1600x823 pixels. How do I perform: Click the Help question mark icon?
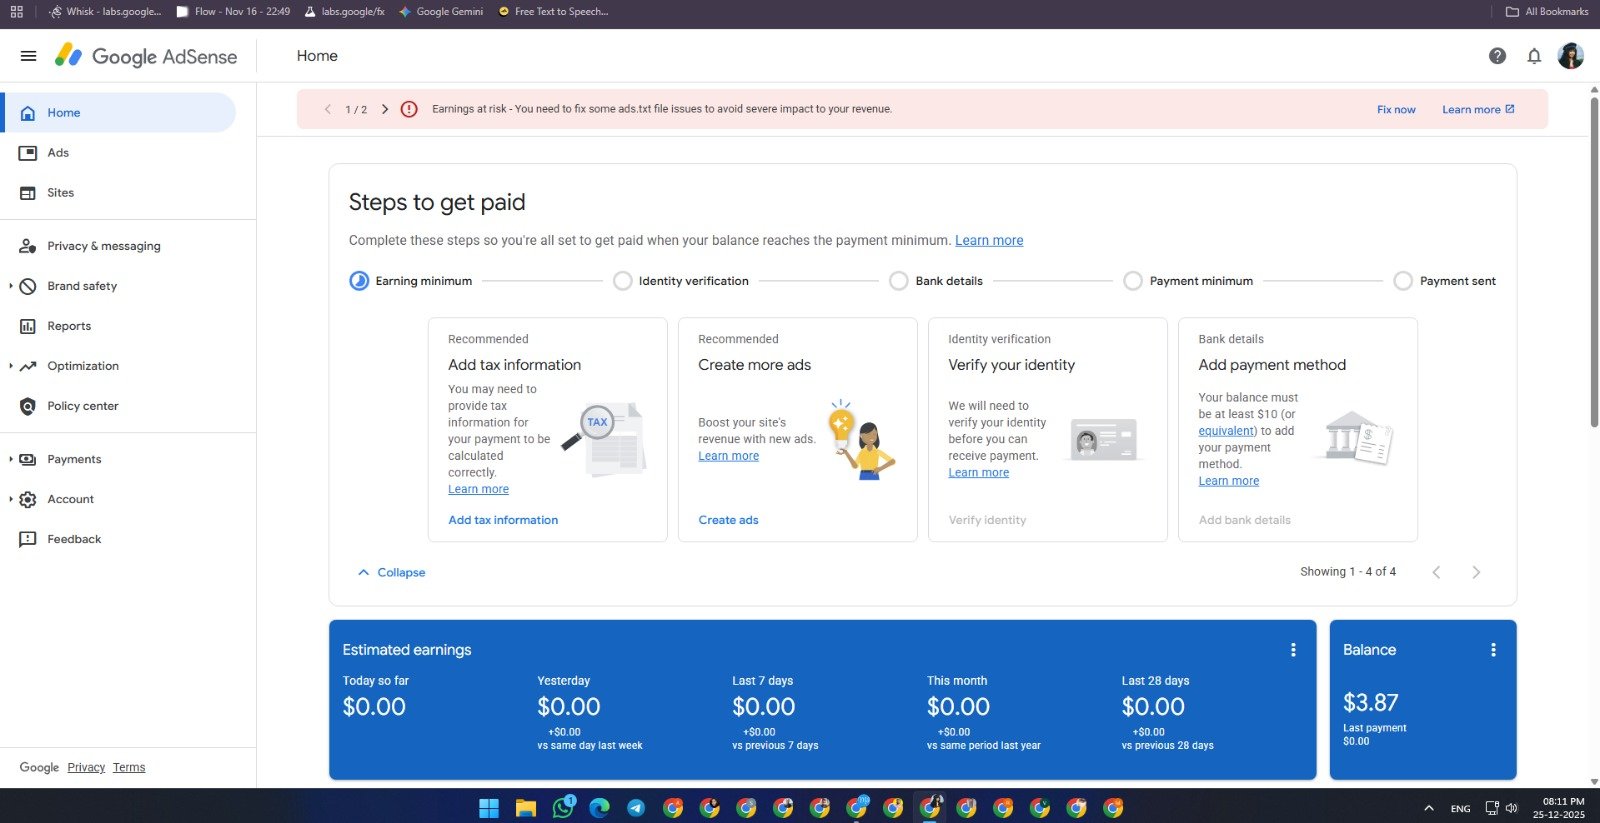(x=1497, y=56)
